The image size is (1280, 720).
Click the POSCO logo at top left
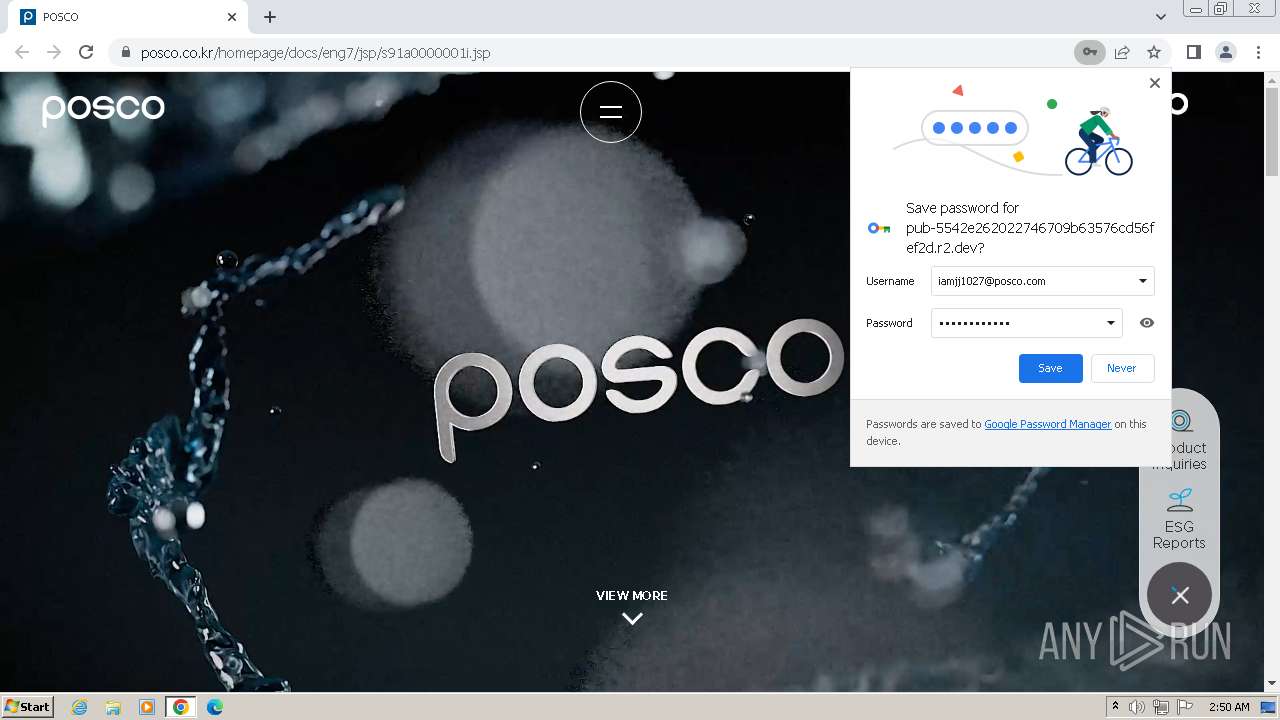pyautogui.click(x=103, y=108)
